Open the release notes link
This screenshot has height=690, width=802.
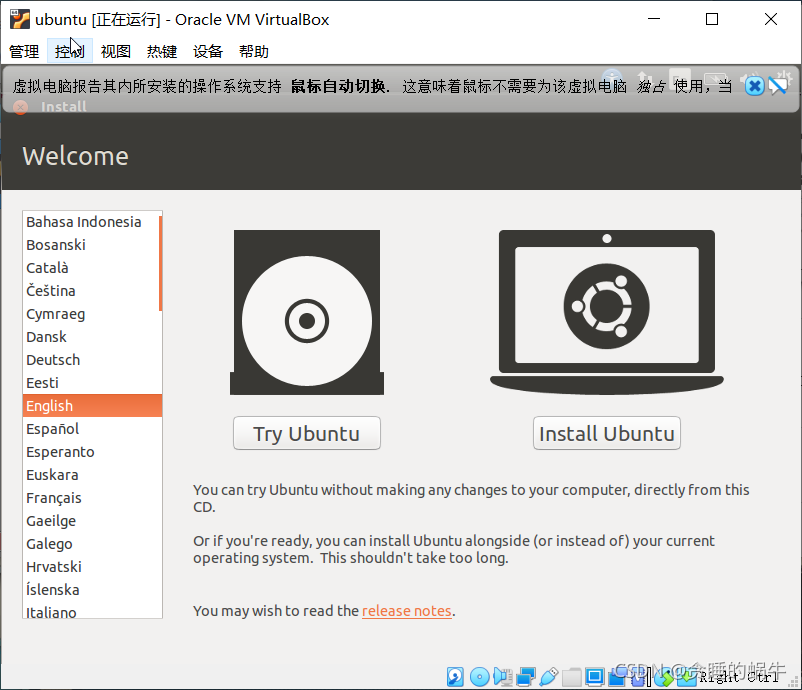tap(407, 611)
